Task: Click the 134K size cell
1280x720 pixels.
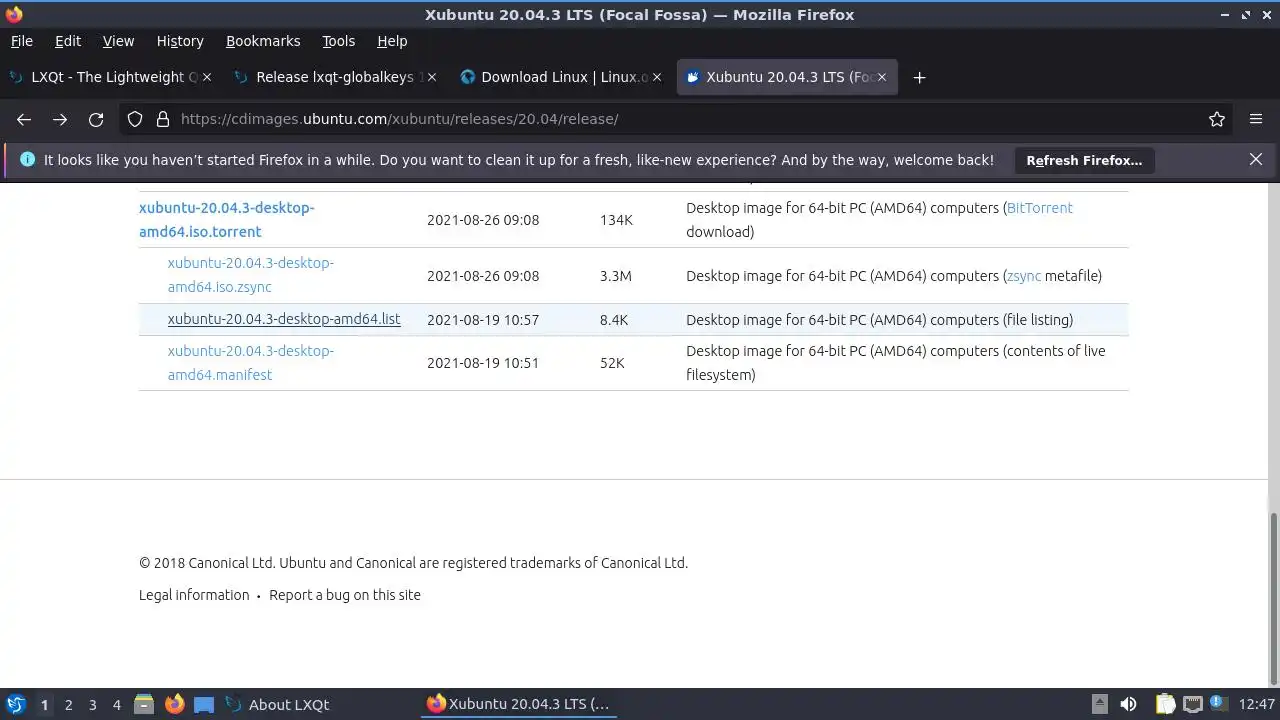Action: tap(616, 220)
